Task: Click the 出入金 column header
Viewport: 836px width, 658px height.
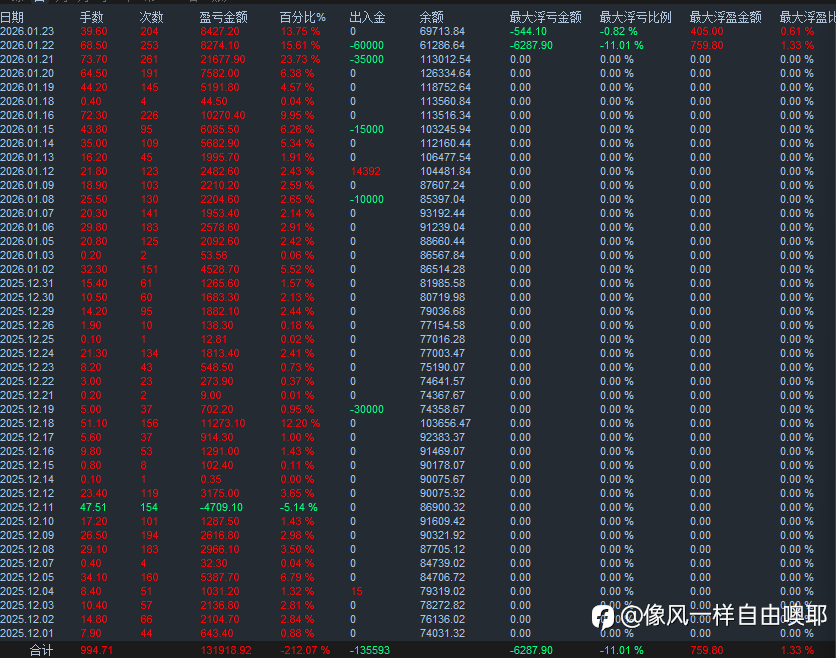Action: point(367,18)
